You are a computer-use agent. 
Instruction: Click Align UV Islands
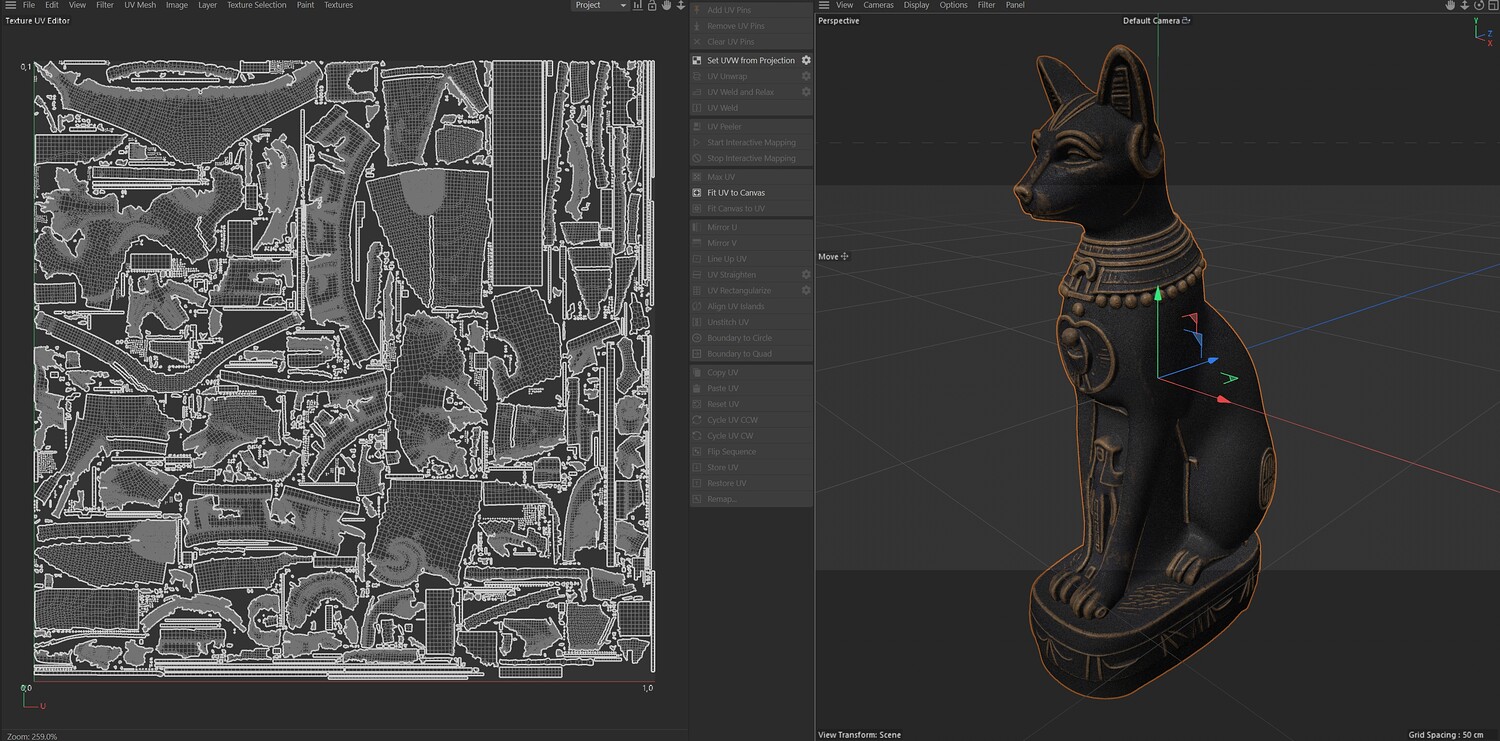(735, 307)
